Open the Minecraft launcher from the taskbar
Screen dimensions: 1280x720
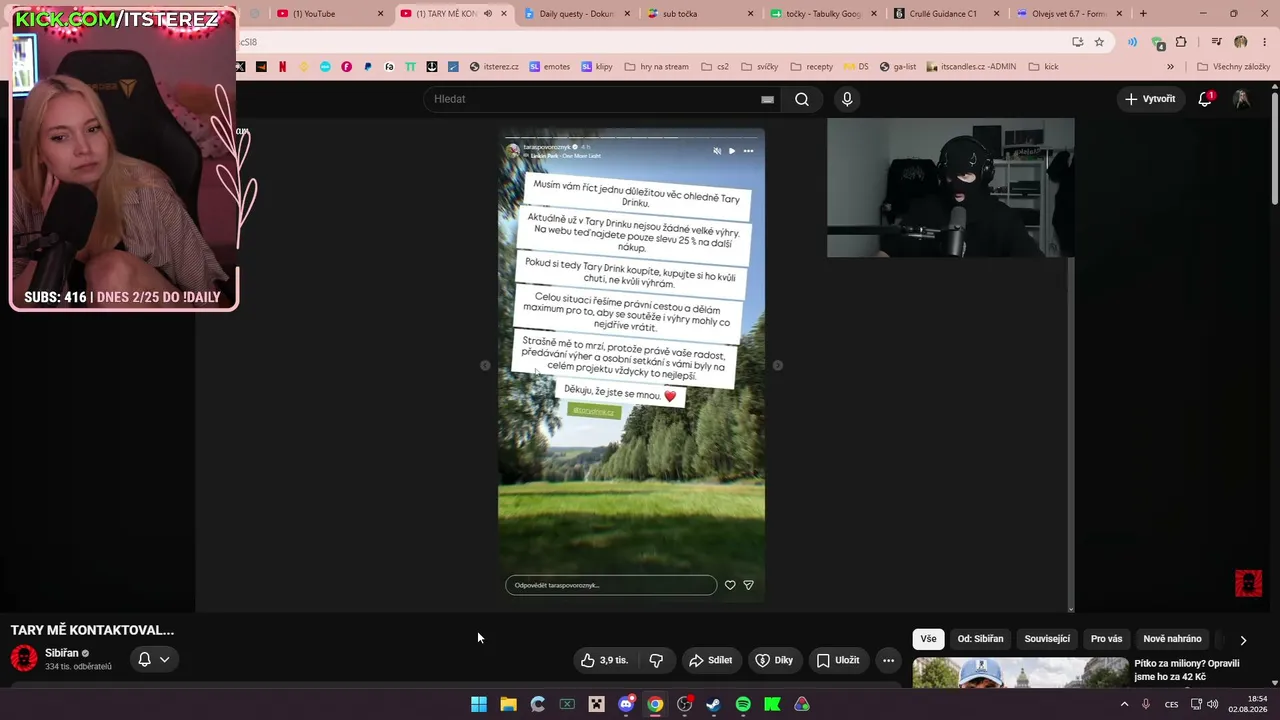pos(597,704)
